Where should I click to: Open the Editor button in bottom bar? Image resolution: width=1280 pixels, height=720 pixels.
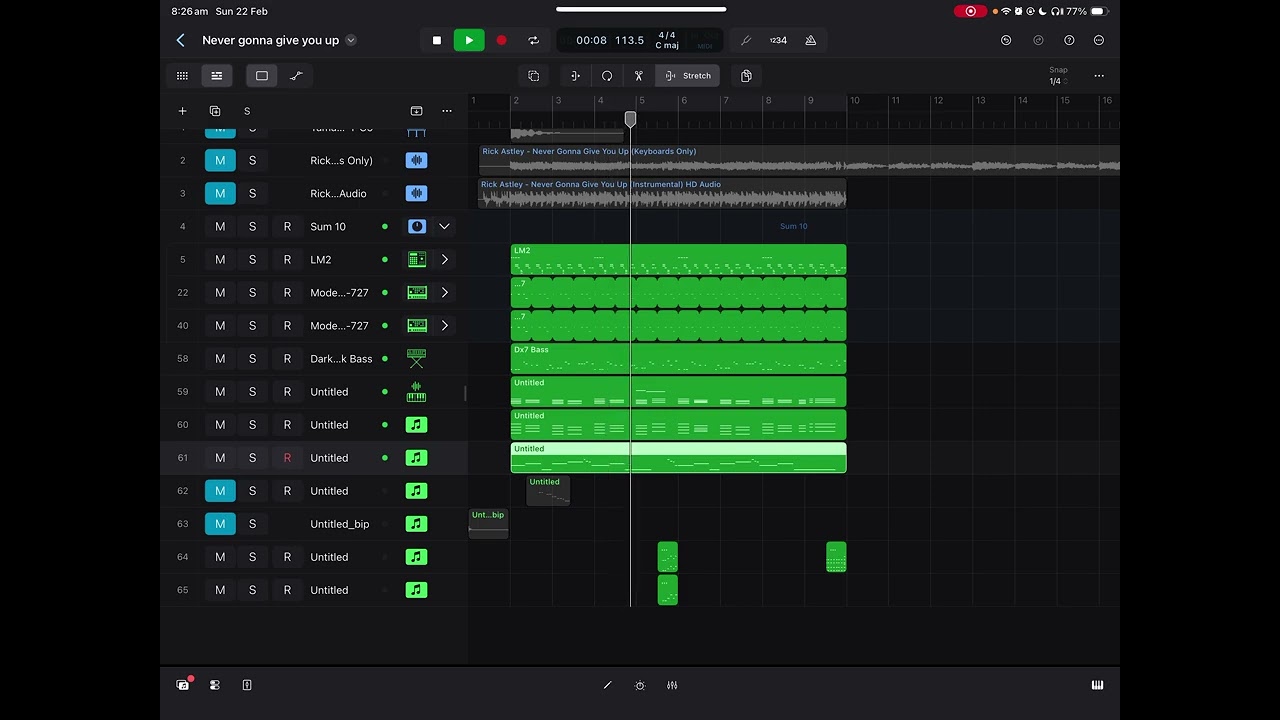coord(247,685)
